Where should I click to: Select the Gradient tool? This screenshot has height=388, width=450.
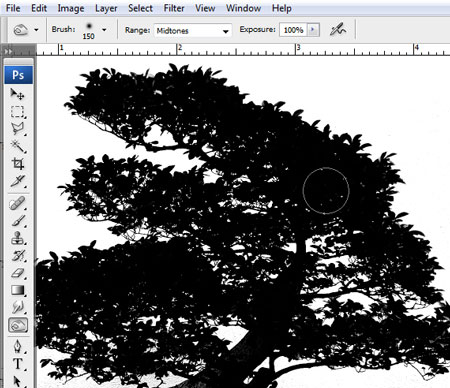pos(17,290)
